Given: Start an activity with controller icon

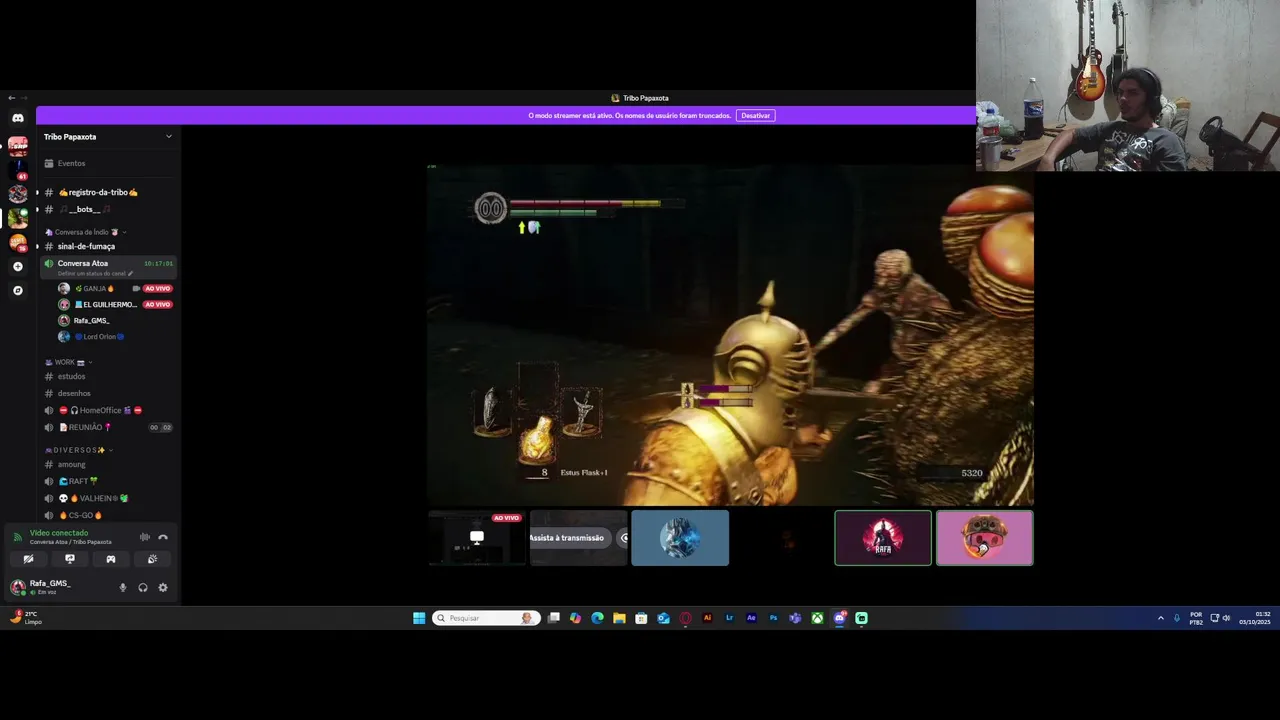Looking at the screenshot, I should [110, 559].
